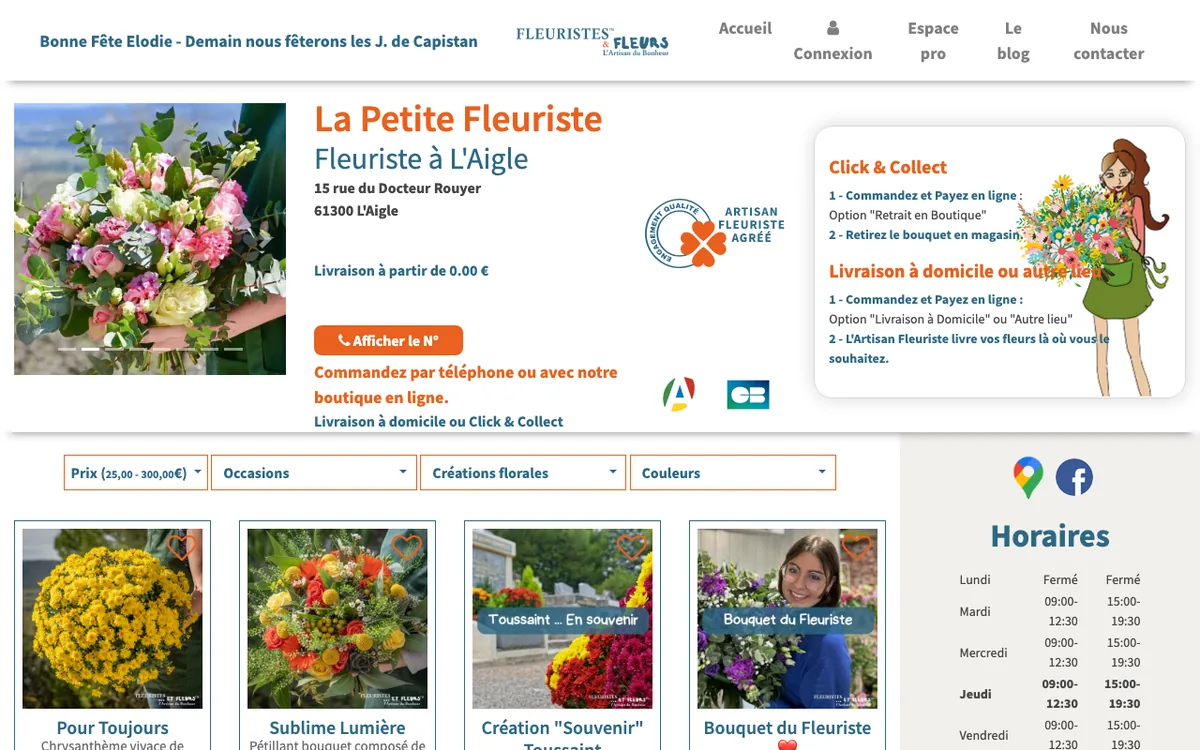Click the Vendredi row label in Horaires
Image resolution: width=1200 pixels, height=750 pixels.
click(984, 735)
